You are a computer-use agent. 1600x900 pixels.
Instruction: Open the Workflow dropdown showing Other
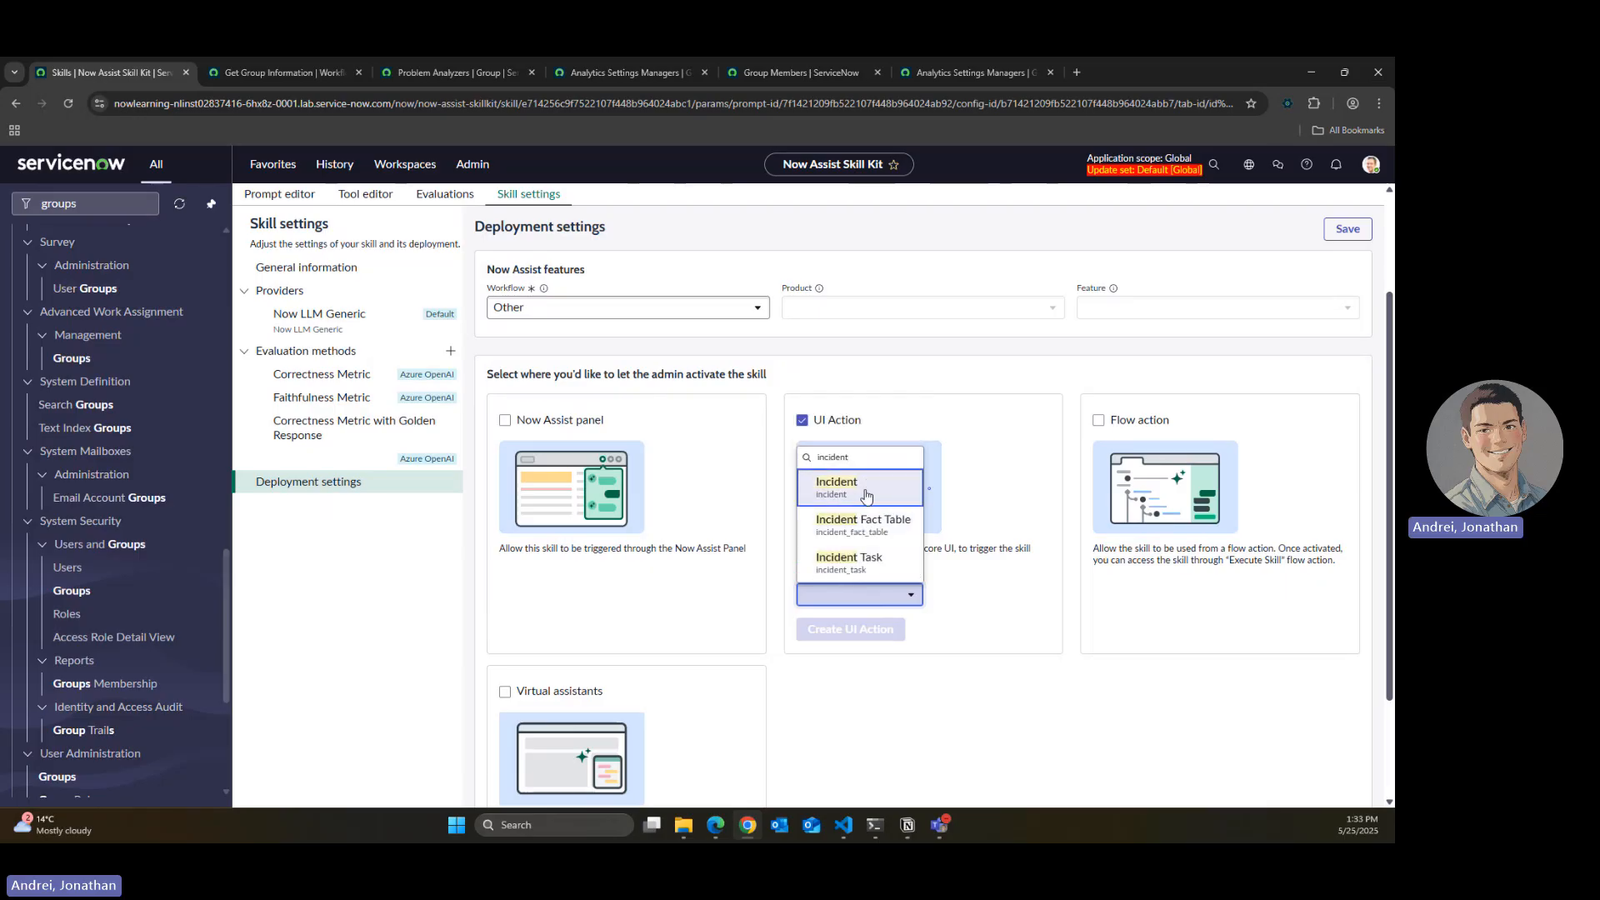(x=628, y=308)
